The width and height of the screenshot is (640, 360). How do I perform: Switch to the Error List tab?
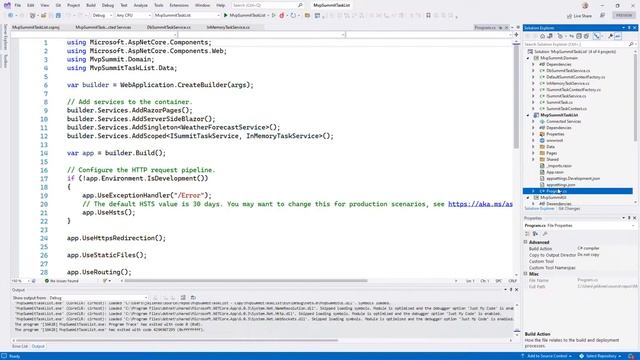pyautogui.click(x=20, y=346)
